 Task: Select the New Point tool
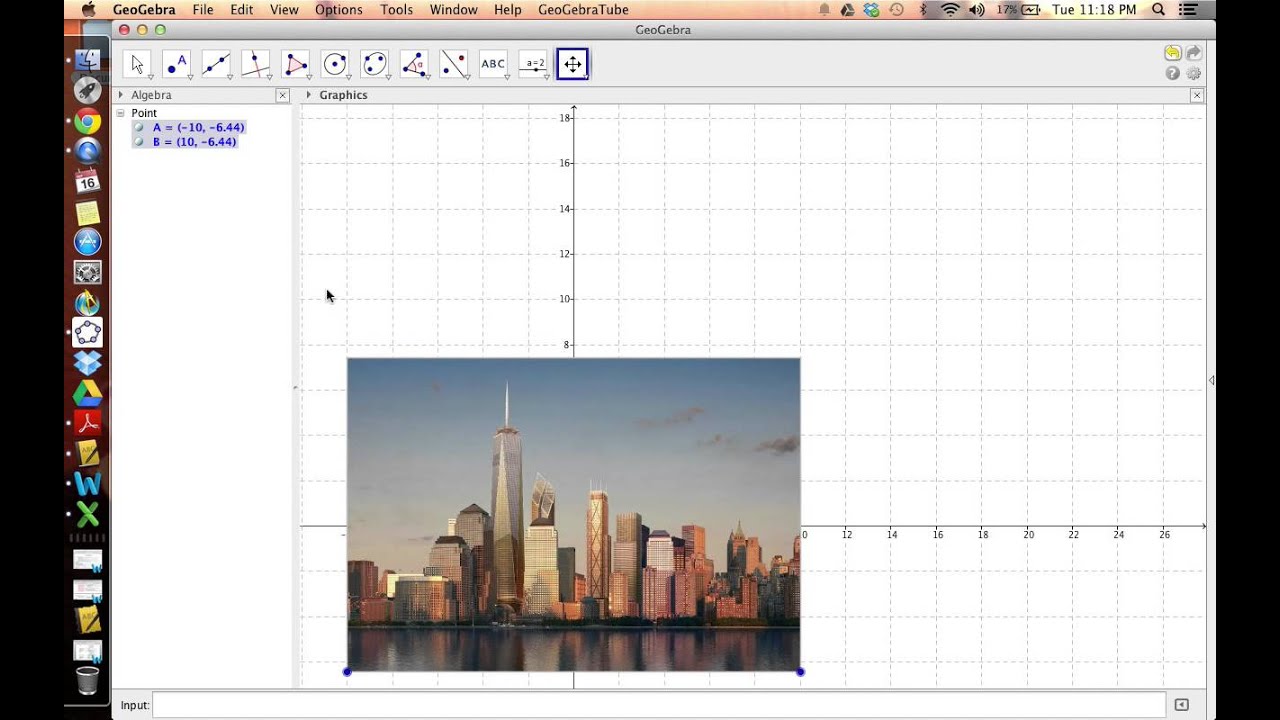[177, 64]
